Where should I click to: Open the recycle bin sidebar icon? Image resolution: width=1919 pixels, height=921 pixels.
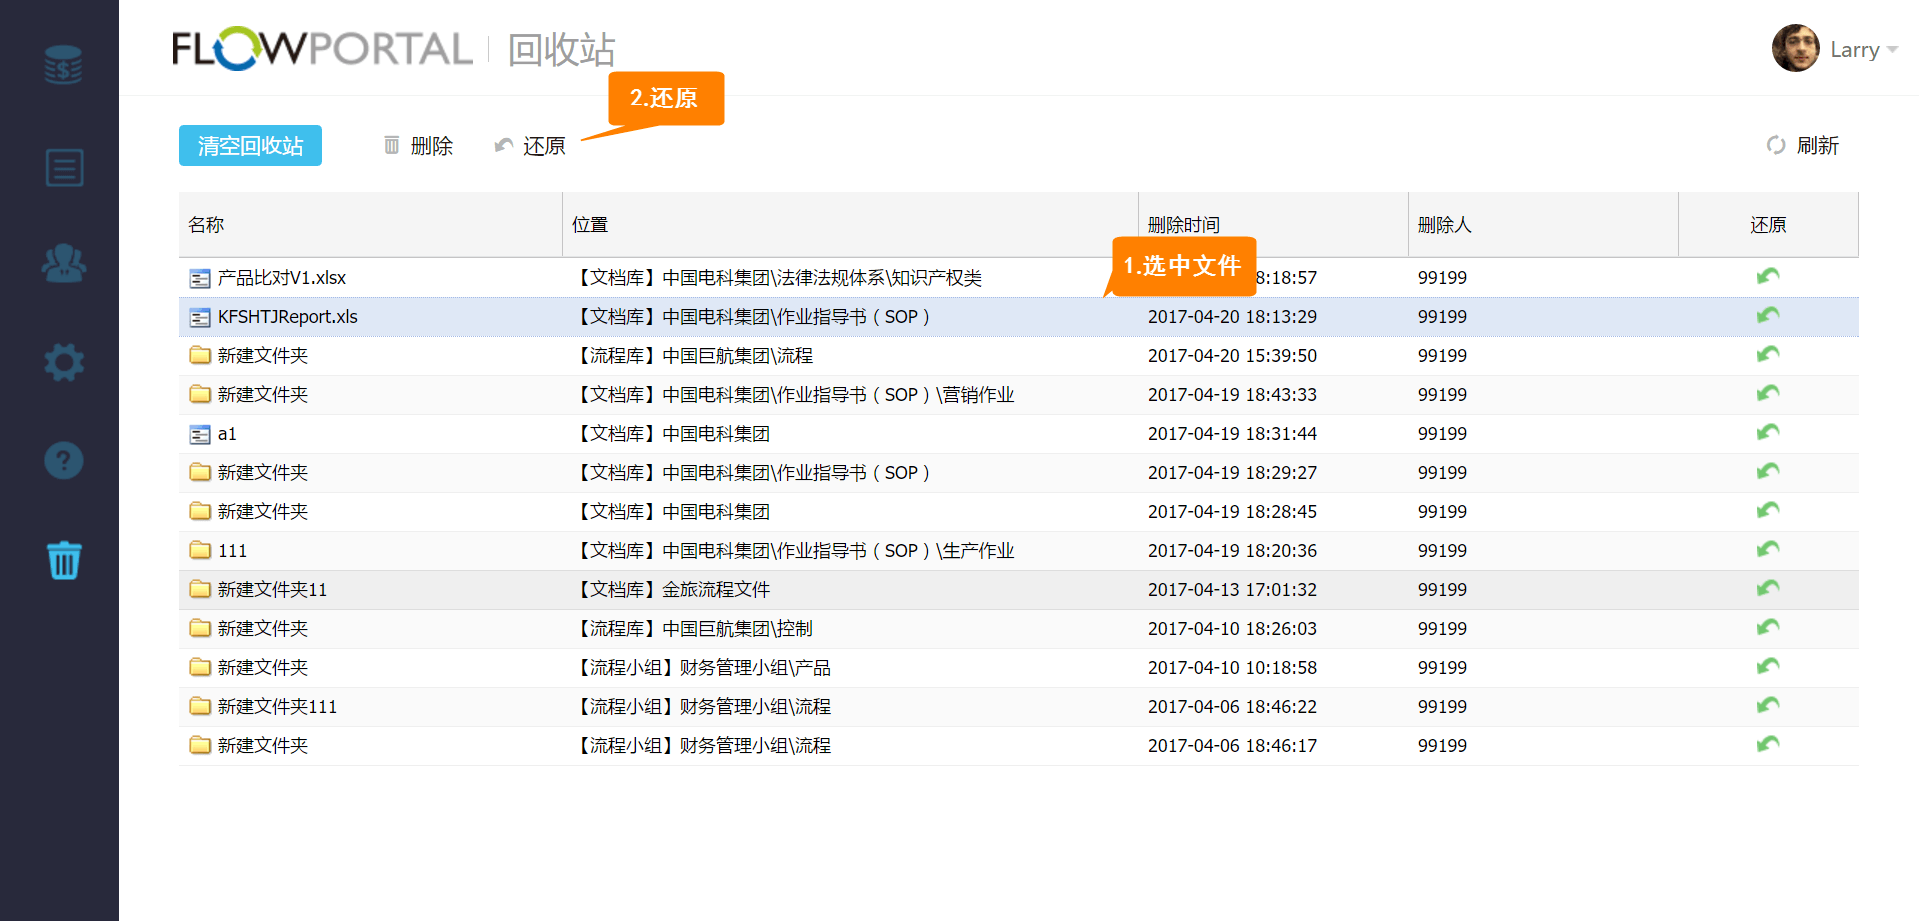click(x=63, y=559)
